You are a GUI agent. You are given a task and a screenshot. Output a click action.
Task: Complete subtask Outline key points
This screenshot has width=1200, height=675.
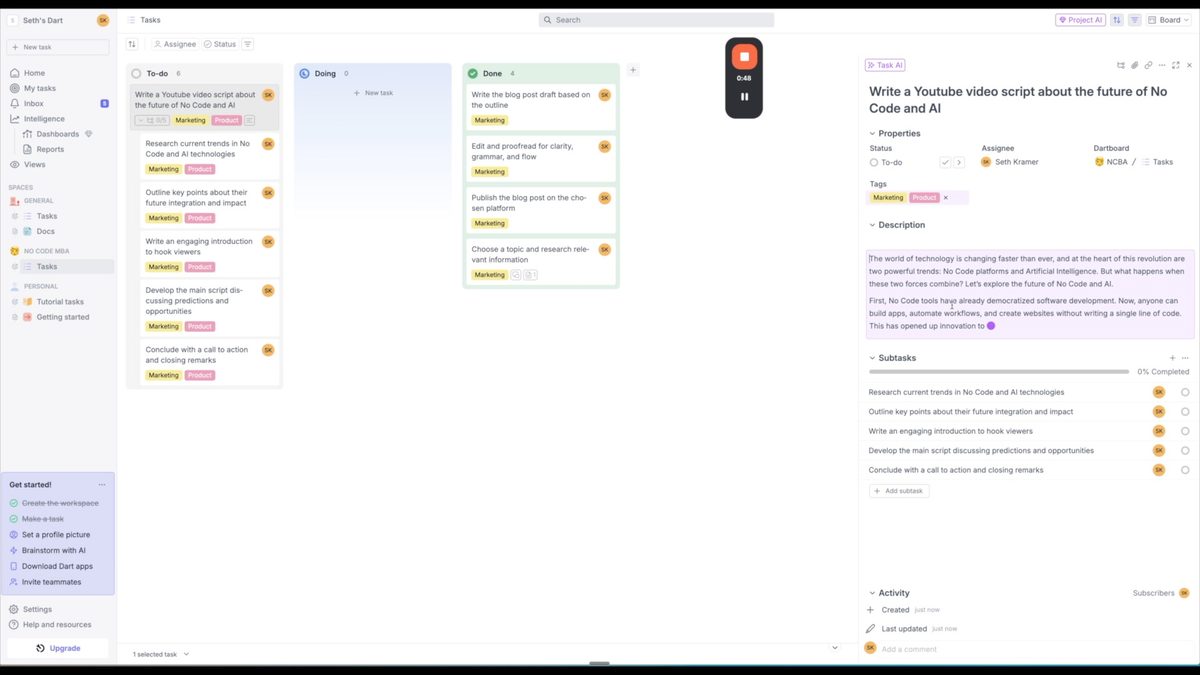pos(1185,412)
